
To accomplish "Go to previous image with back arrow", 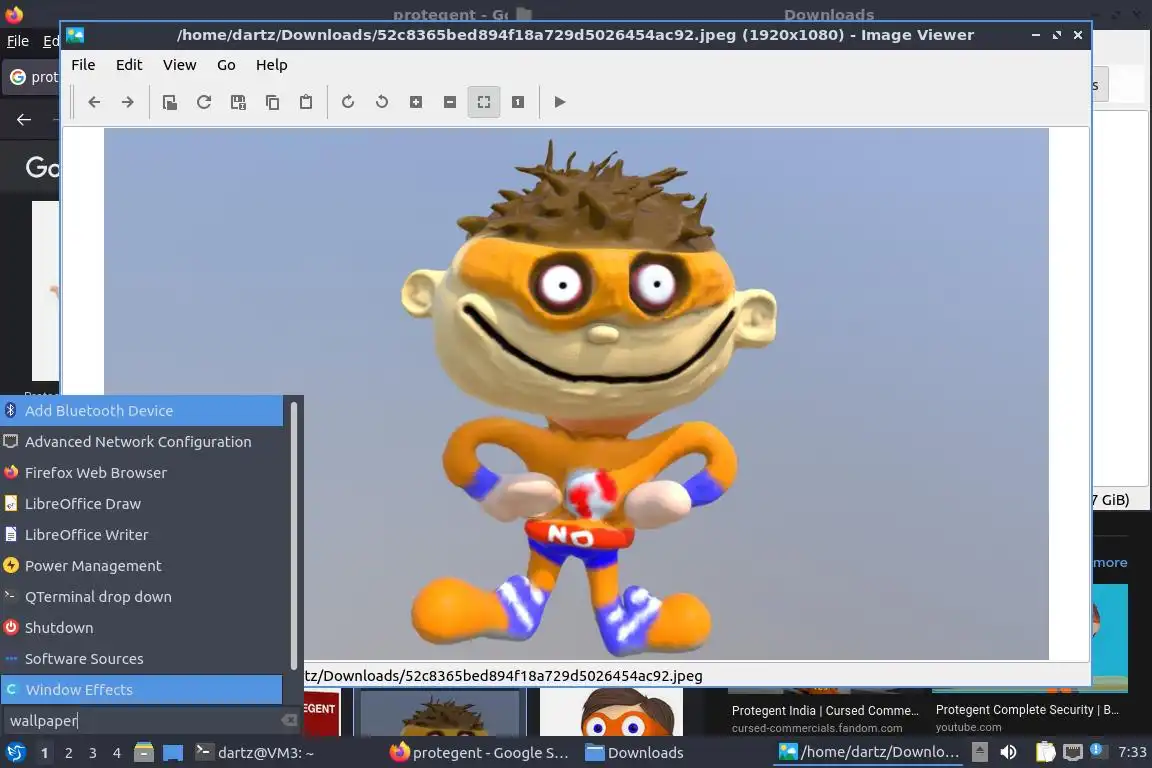I will pos(94,102).
